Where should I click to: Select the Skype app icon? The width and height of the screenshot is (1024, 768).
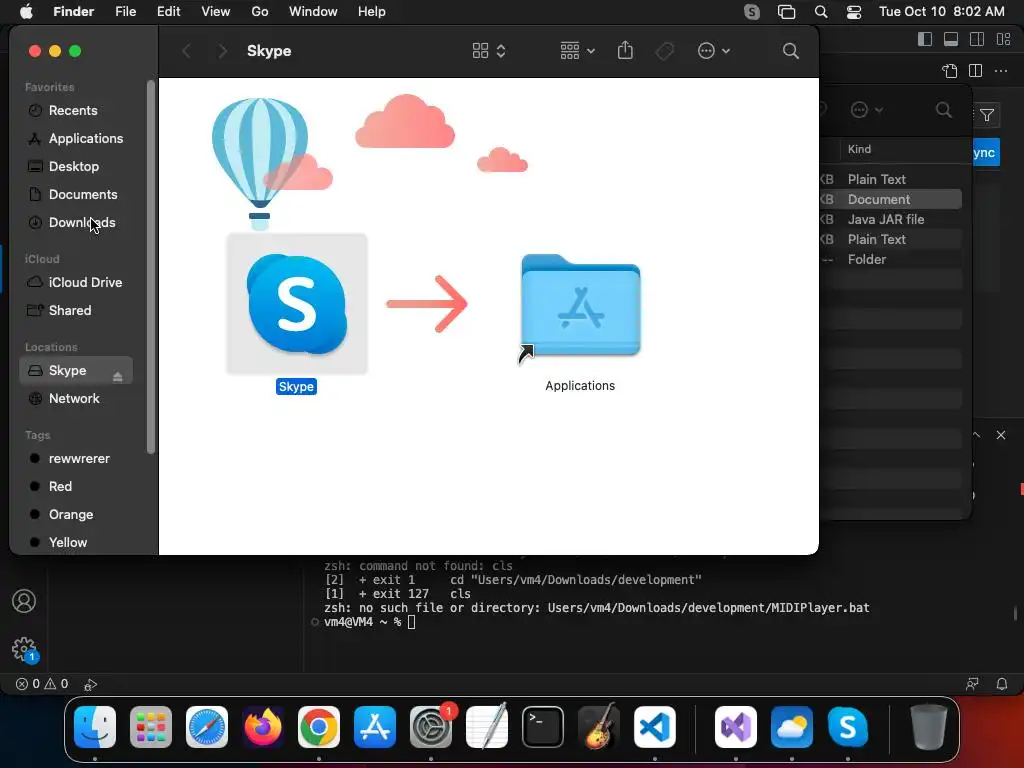point(297,304)
